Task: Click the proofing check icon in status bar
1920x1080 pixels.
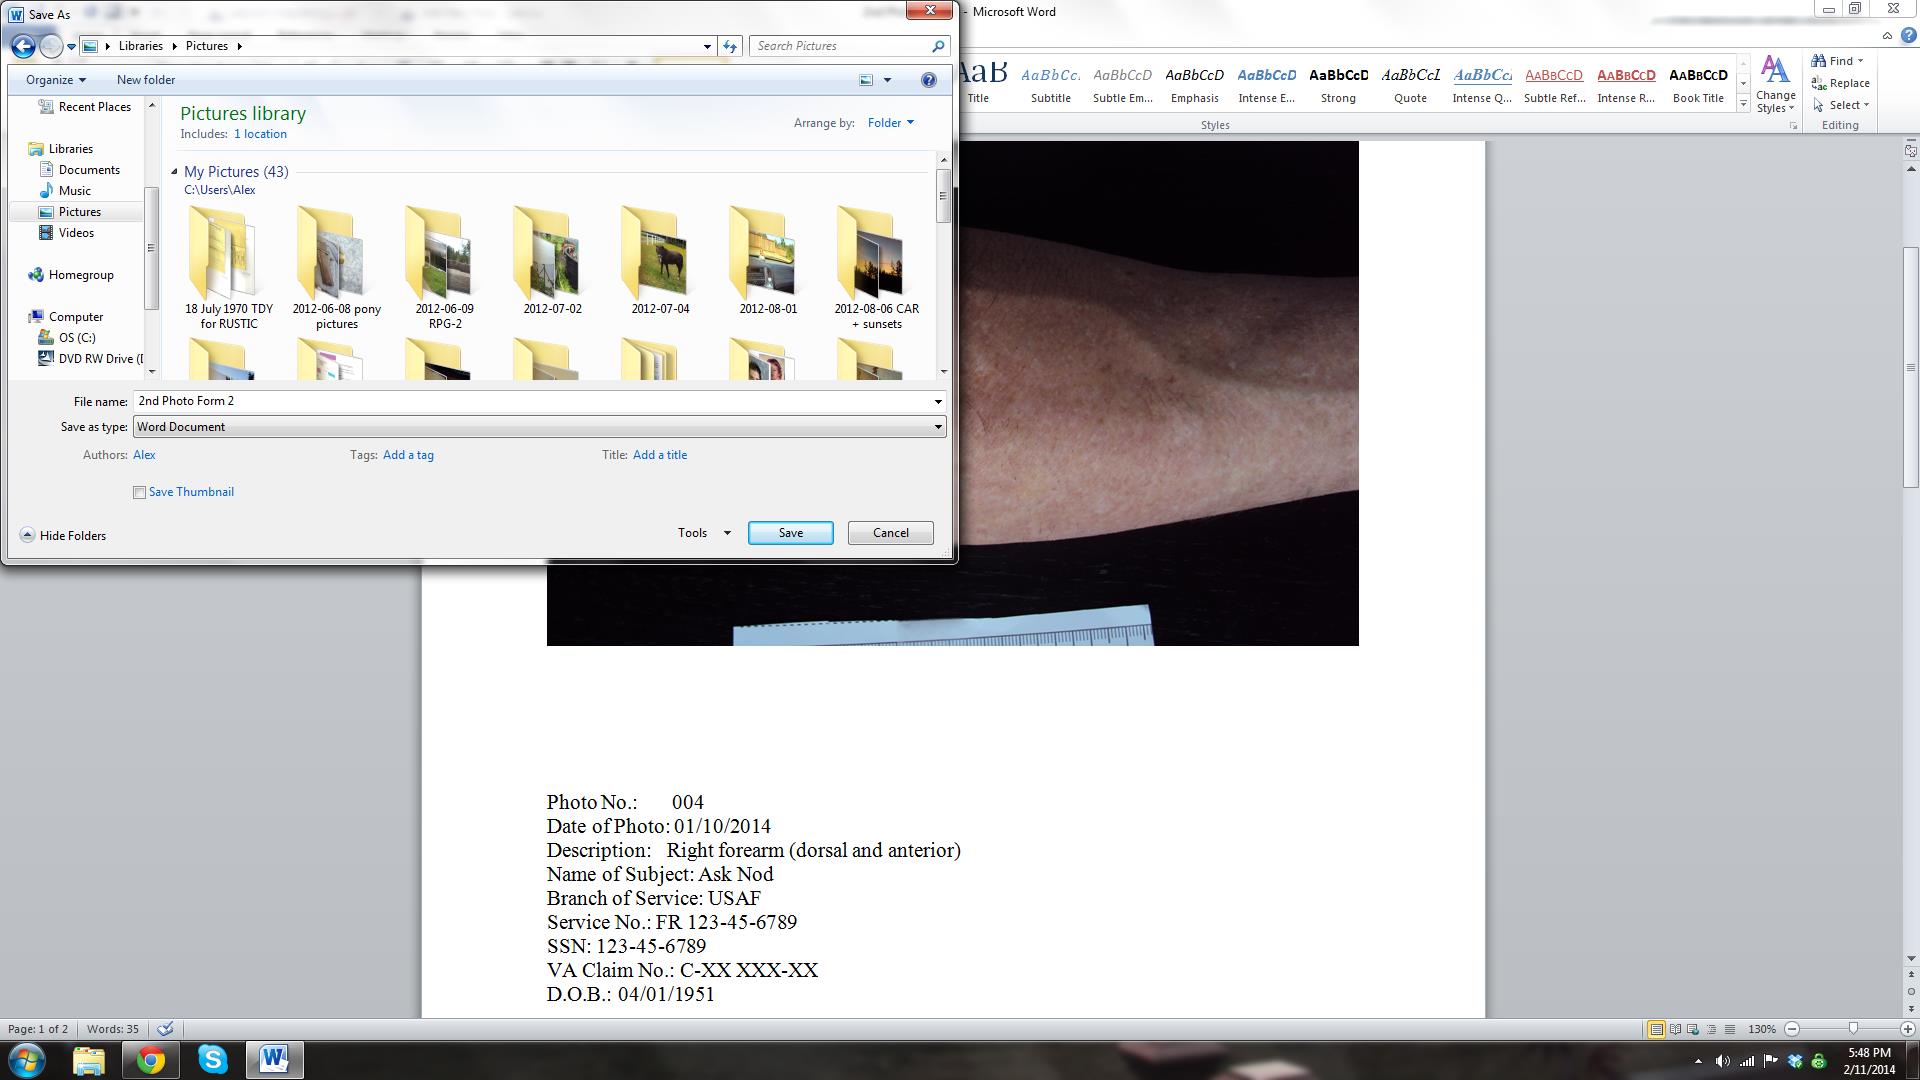Action: click(x=166, y=1029)
